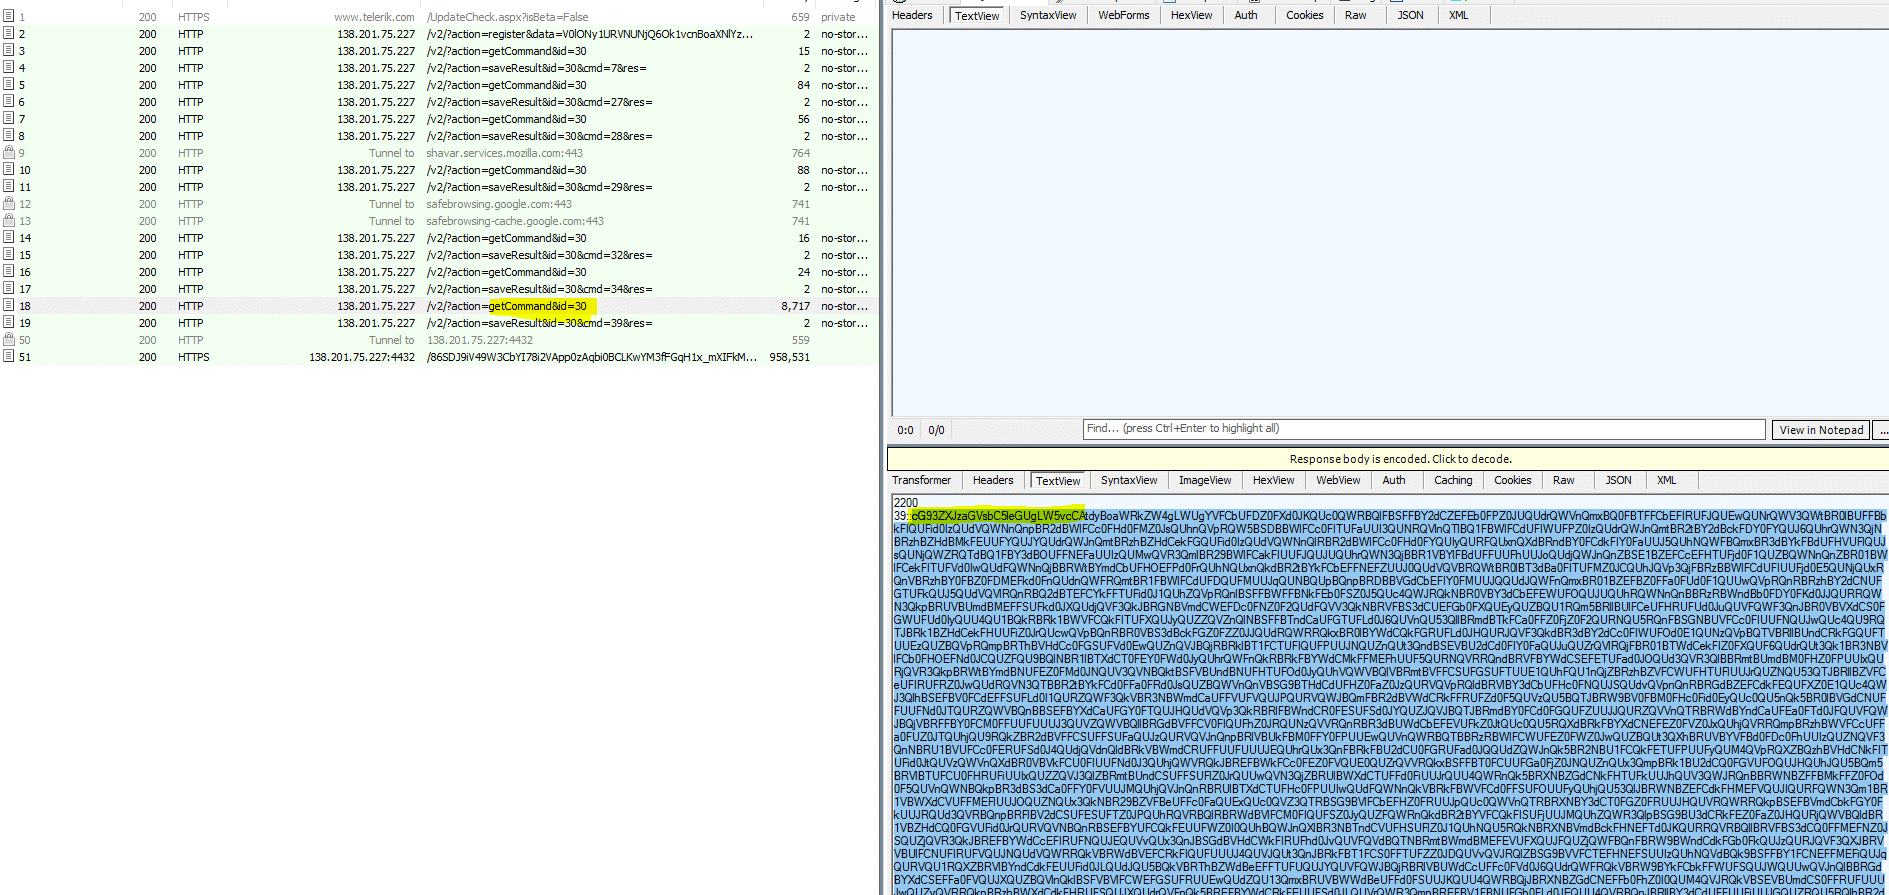Select the action=register URL in row 2
1889x895 pixels.
pos(590,34)
